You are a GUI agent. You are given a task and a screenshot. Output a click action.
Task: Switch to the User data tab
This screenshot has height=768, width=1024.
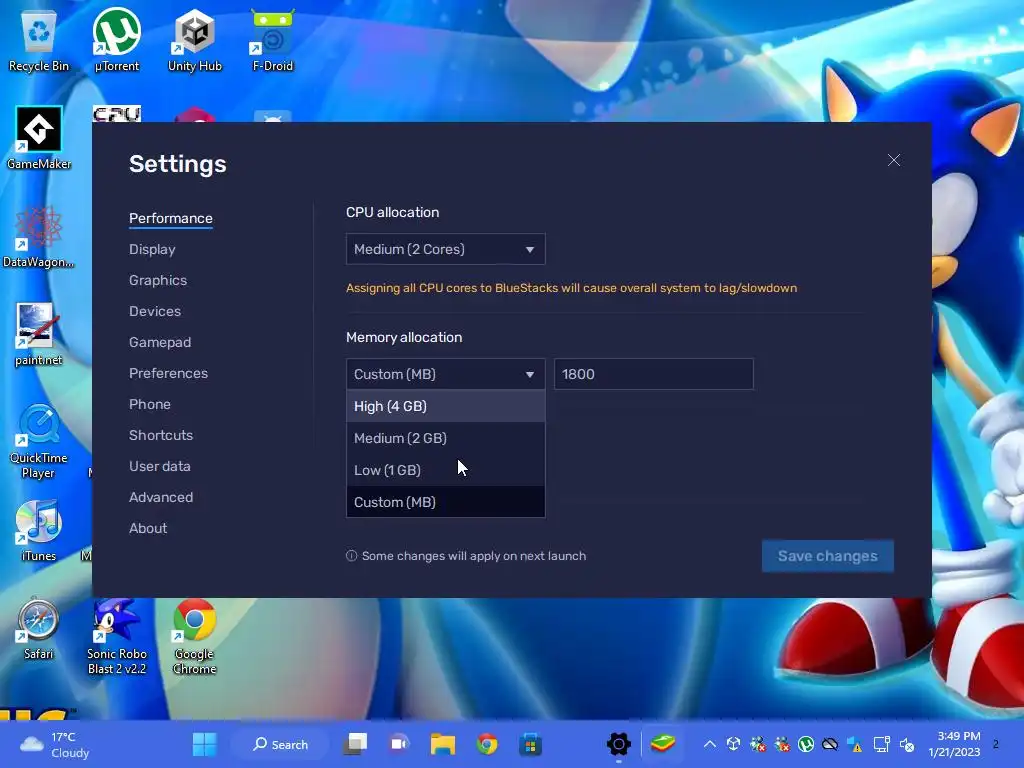(159, 466)
